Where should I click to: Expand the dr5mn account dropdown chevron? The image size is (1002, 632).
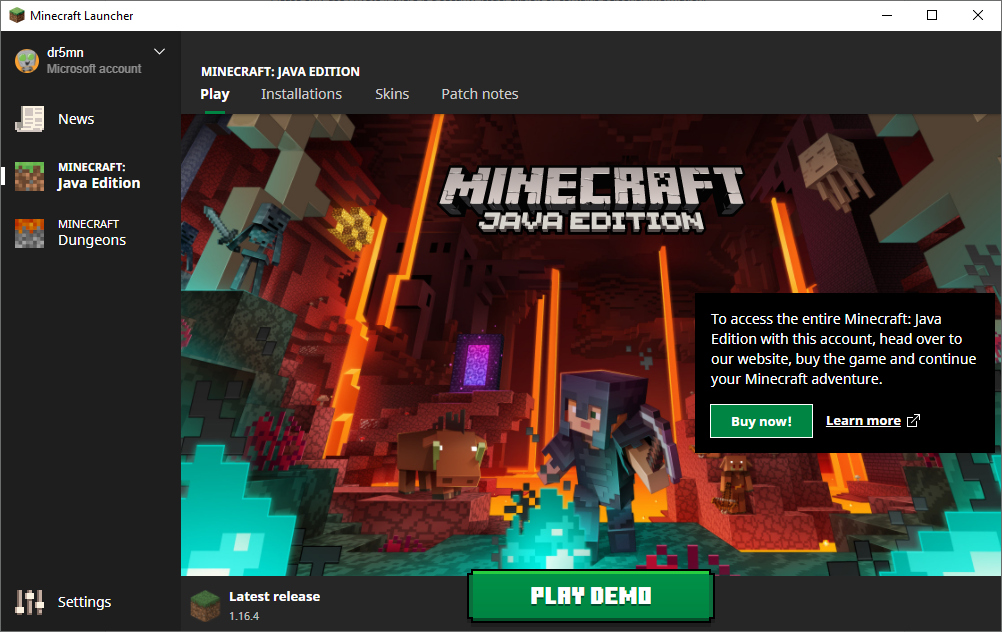coord(159,52)
